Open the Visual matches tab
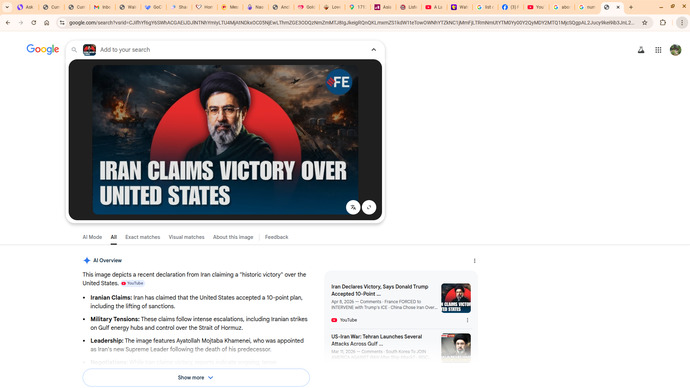 [187, 237]
